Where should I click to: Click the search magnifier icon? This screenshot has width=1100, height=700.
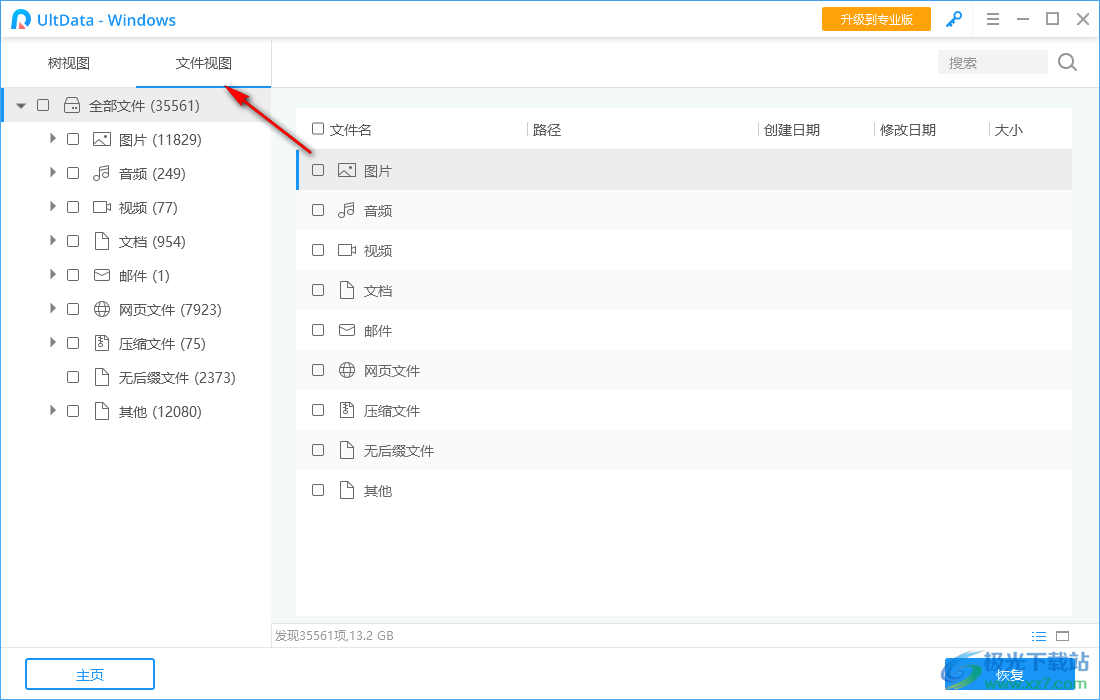click(x=1066, y=62)
